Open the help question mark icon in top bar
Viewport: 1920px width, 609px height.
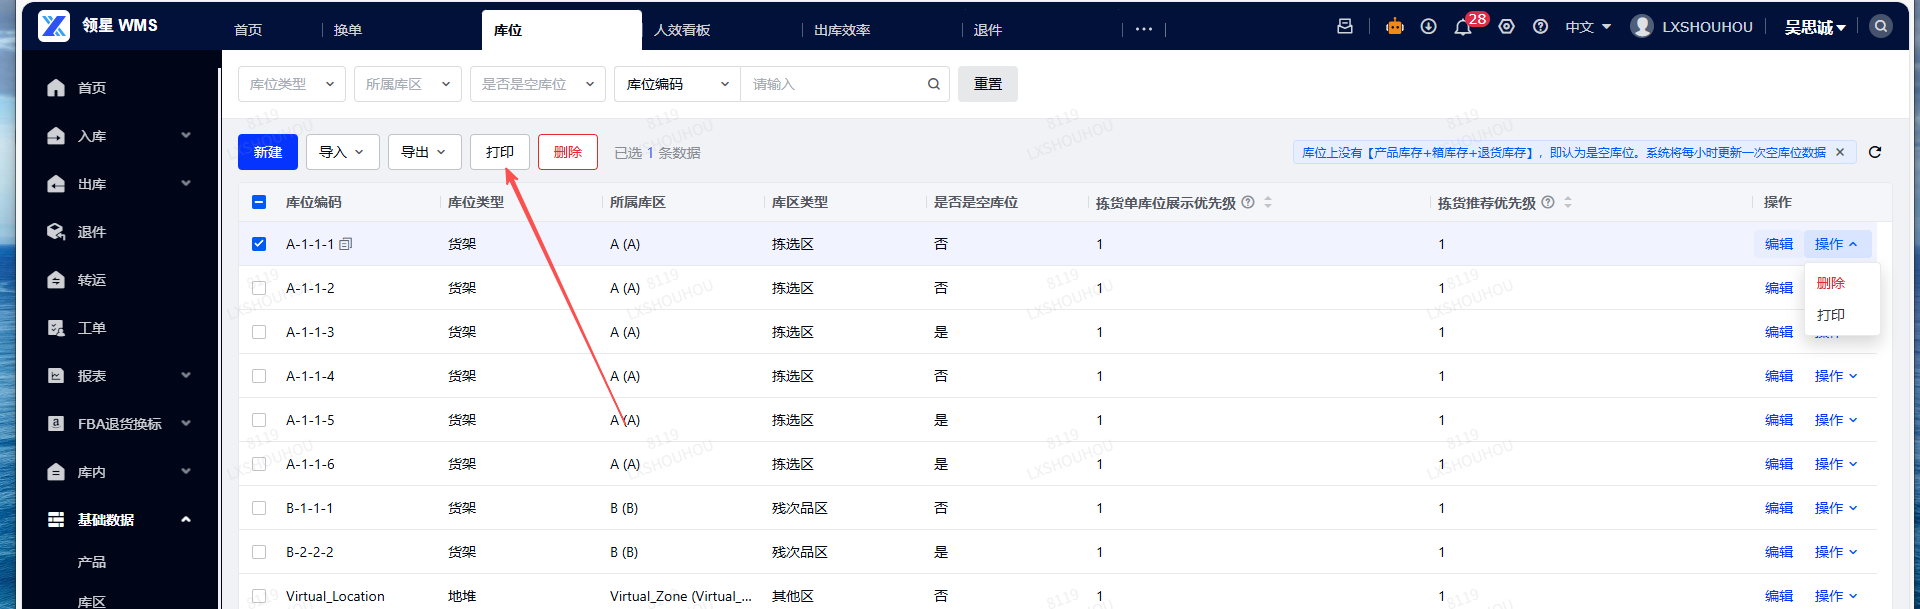tap(1541, 27)
